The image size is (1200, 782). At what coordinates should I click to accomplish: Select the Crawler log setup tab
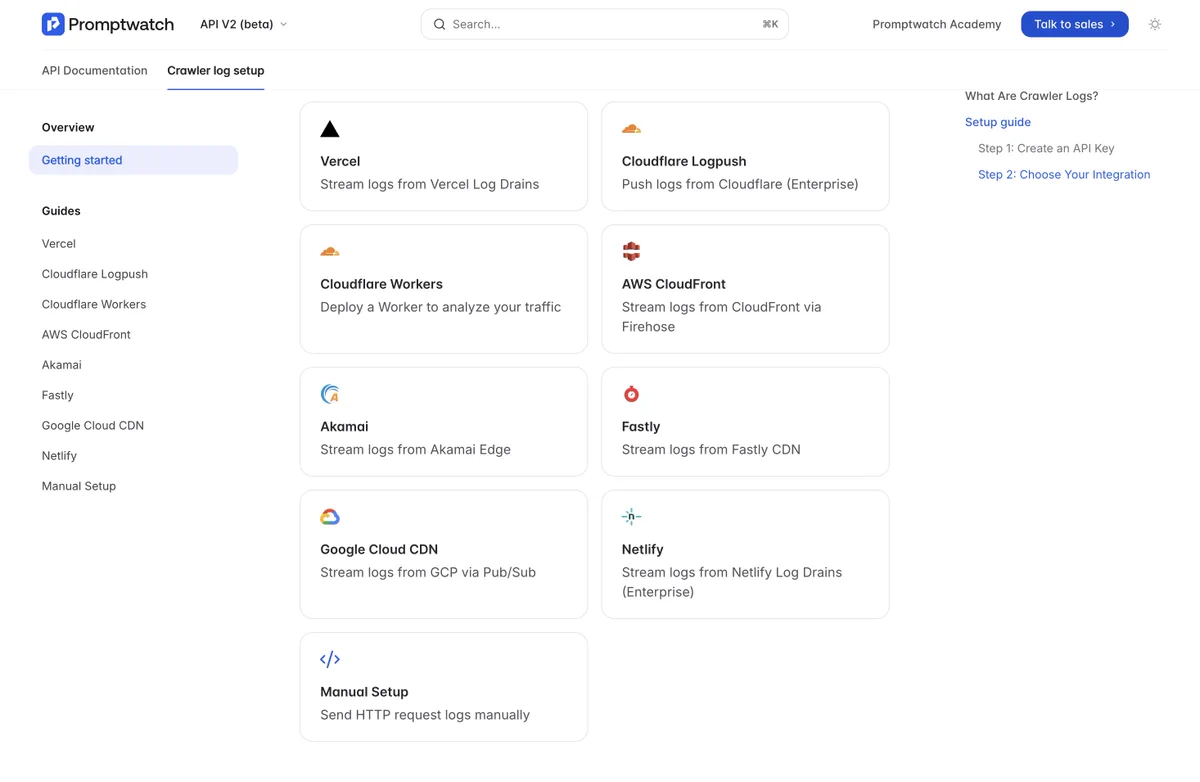tap(216, 71)
